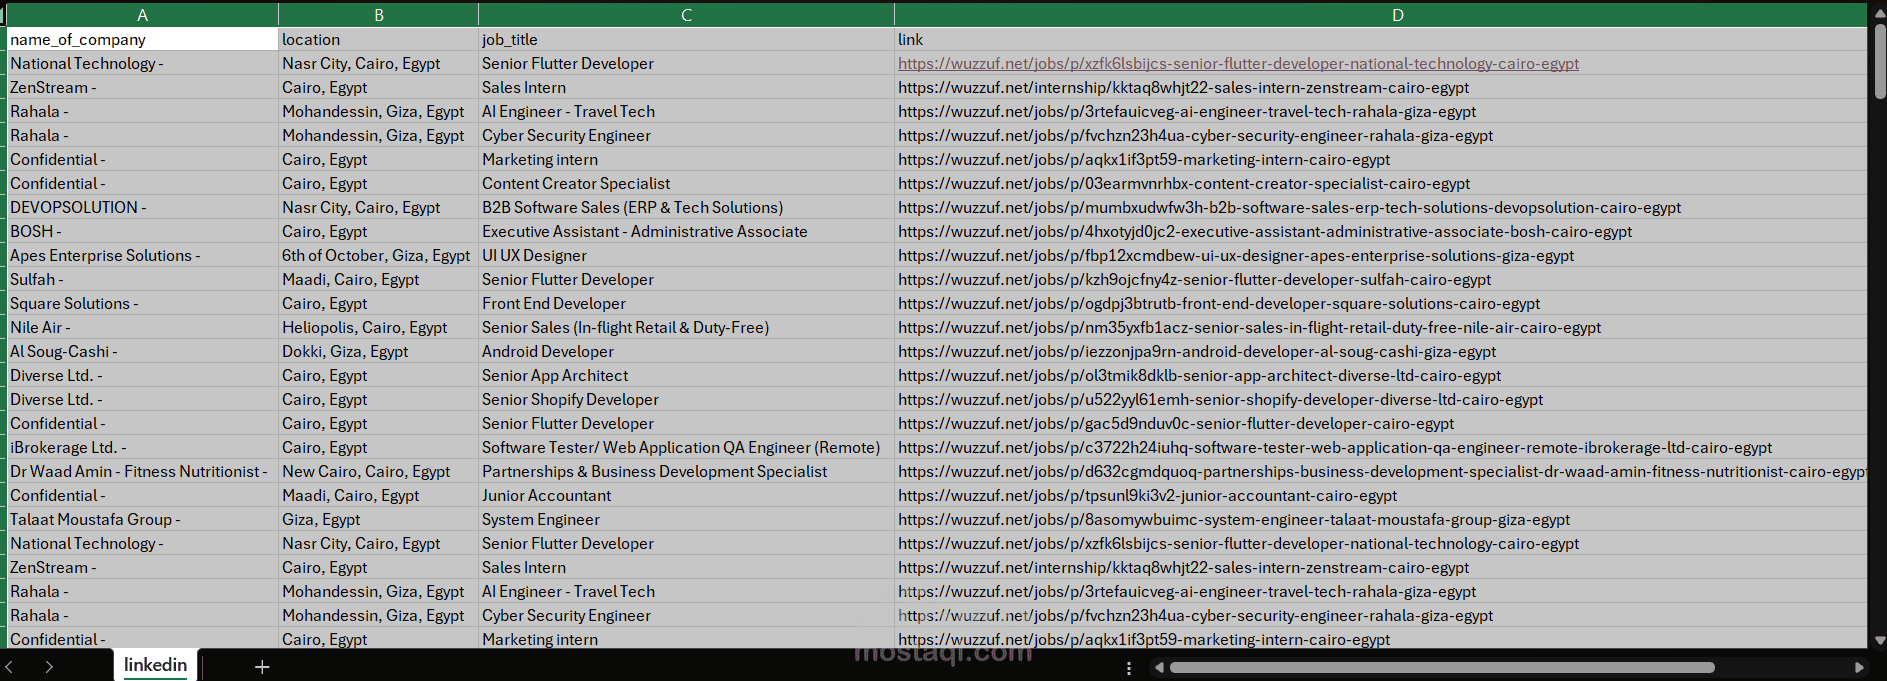This screenshot has height=681, width=1887.
Task: Add a new sheet with the plus icon
Action: (262, 666)
